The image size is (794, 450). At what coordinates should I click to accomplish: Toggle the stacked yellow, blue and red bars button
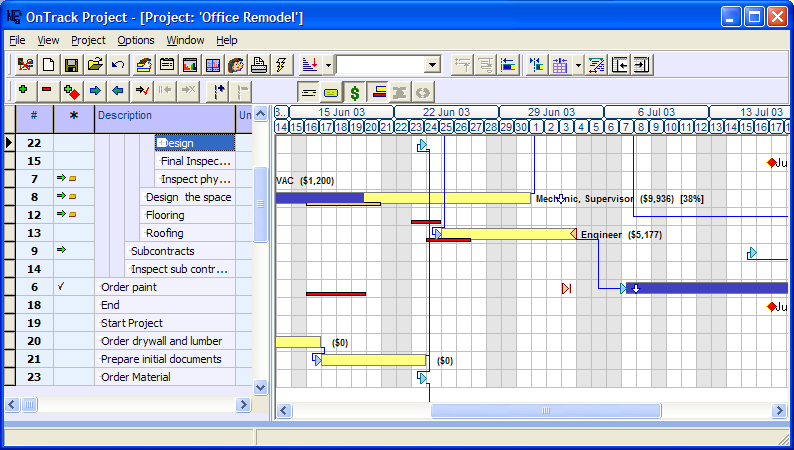tap(378, 92)
